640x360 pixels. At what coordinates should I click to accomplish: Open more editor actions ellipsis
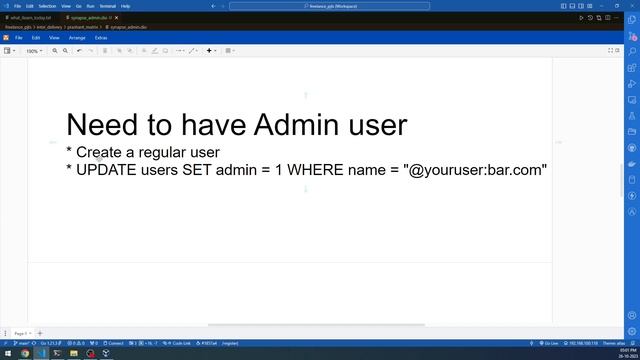pyautogui.click(x=616, y=18)
